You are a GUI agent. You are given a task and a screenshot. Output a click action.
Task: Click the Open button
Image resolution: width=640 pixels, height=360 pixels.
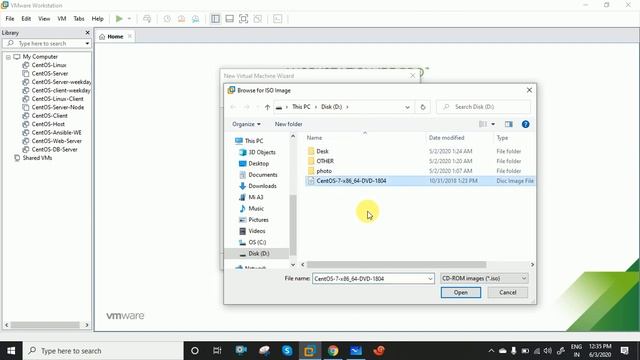click(x=461, y=292)
